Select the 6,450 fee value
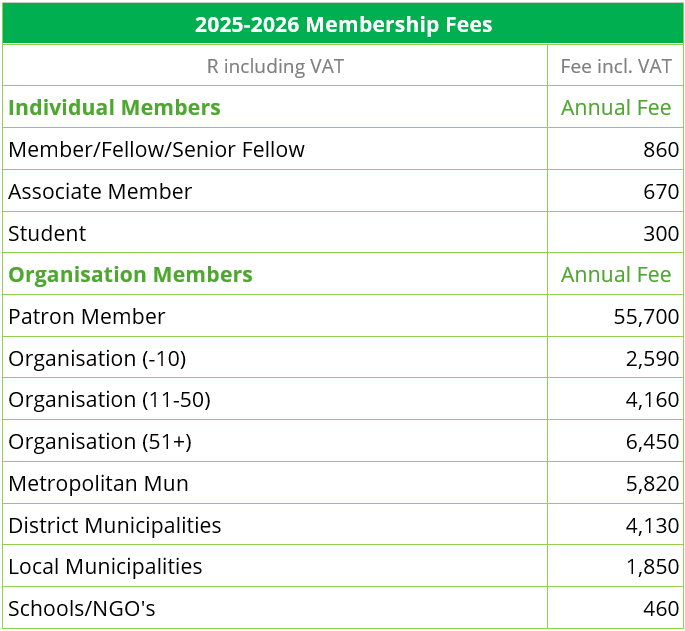This screenshot has height=631, width=685. [x=653, y=442]
